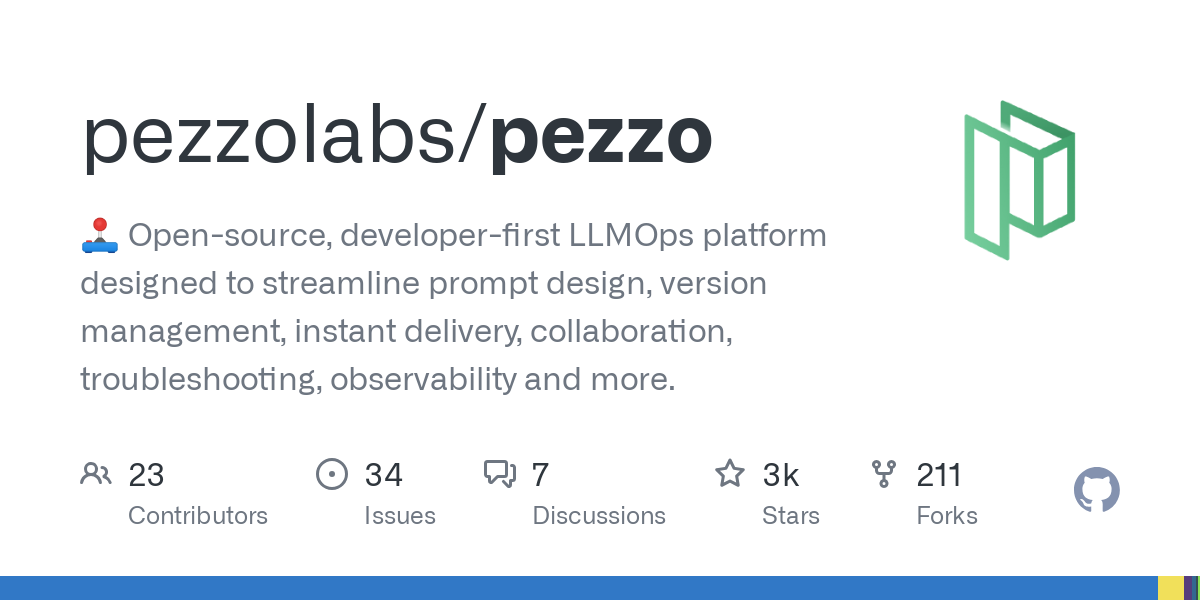The width and height of the screenshot is (1200, 600).
Task: Open the pezzolabs/pezzo repository title
Action: tap(397, 138)
